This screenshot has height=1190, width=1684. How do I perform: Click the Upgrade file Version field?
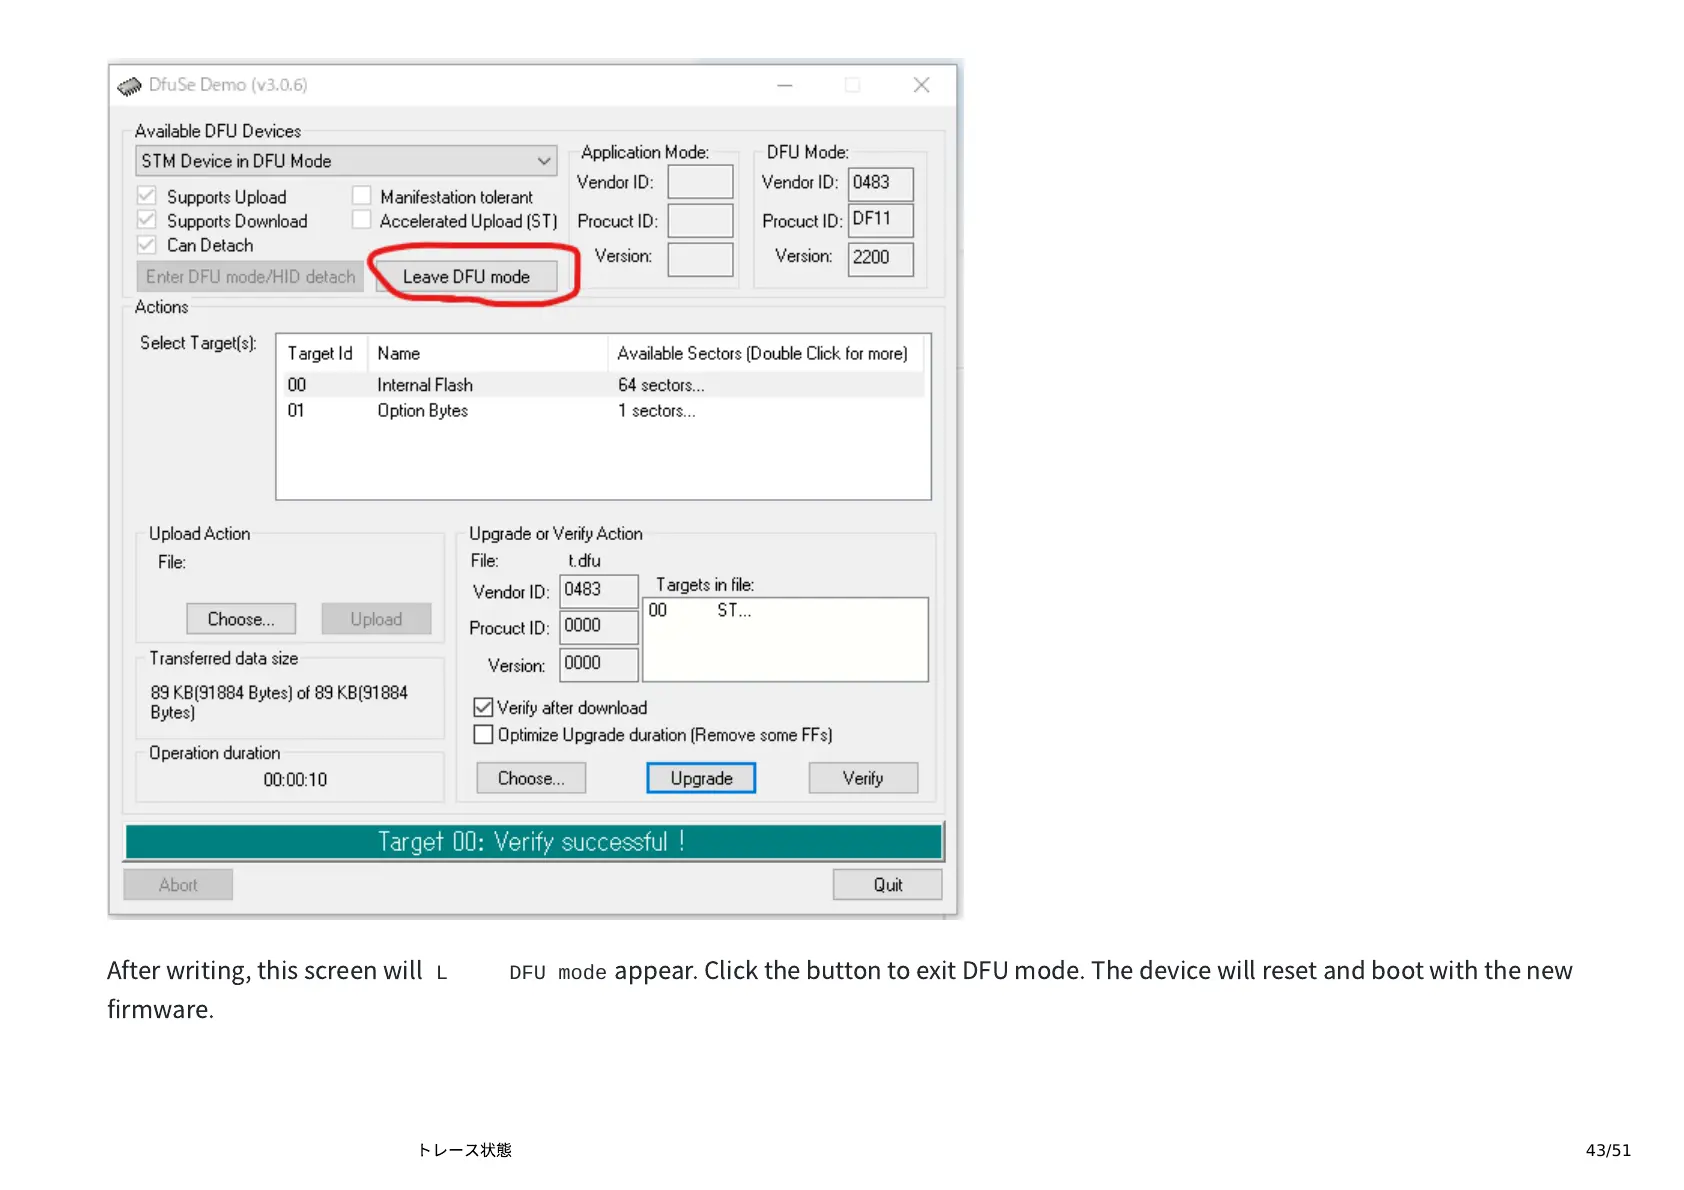point(599,664)
